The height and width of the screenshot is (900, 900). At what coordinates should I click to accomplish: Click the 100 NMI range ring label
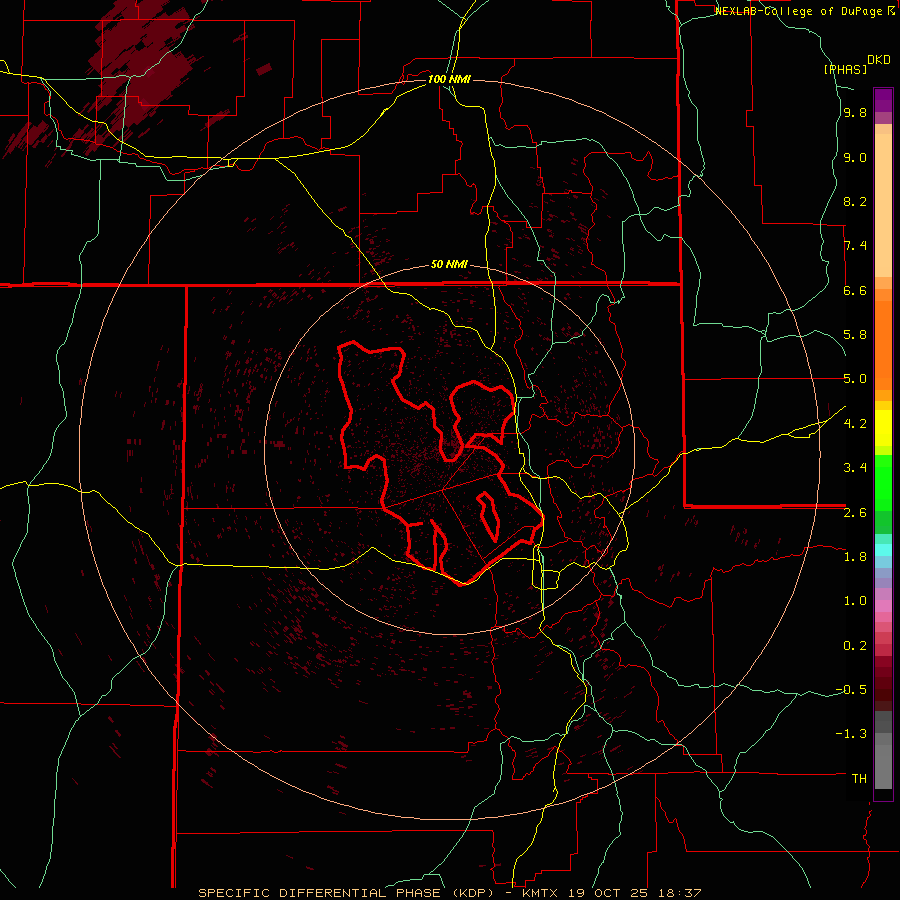(449, 79)
